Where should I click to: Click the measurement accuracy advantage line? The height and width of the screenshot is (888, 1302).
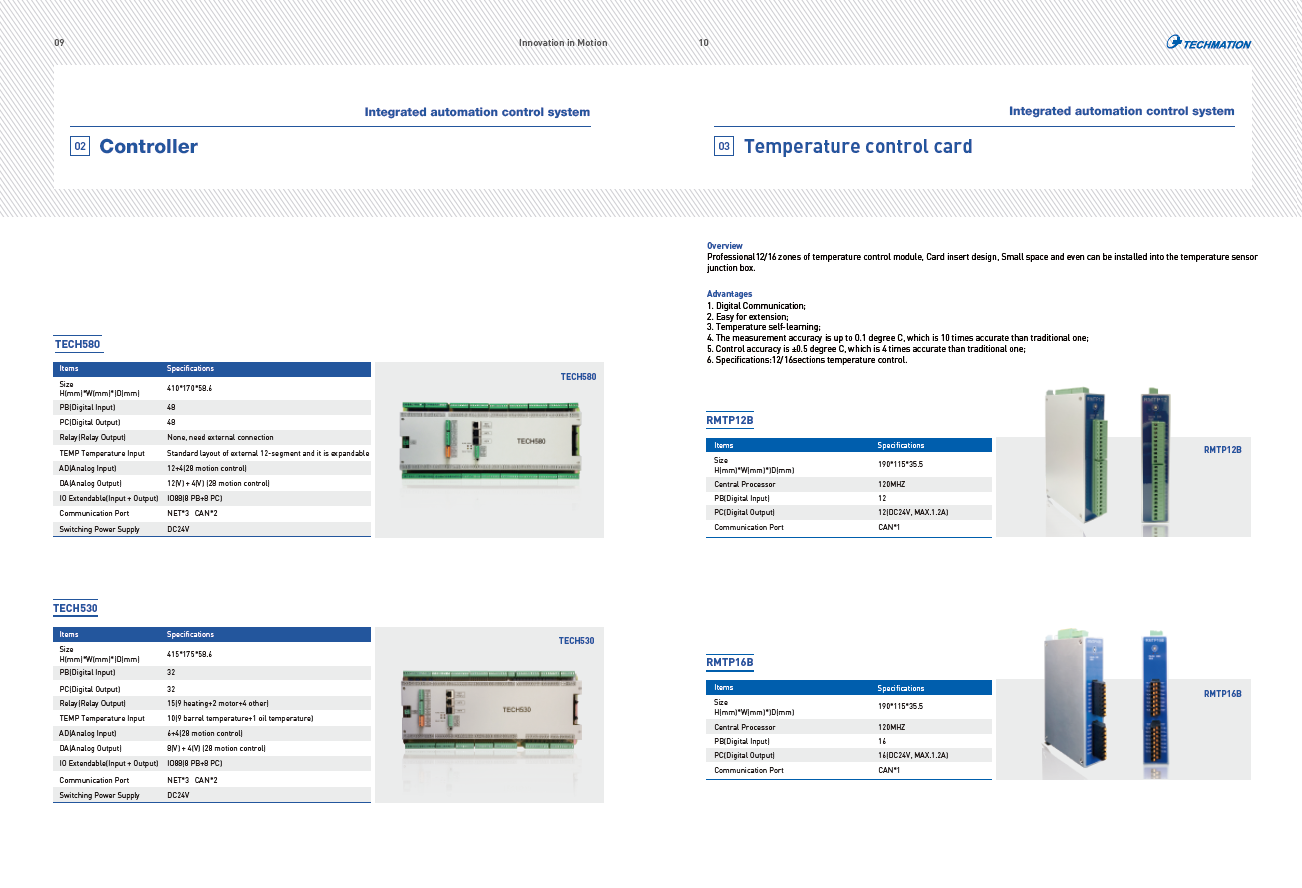(x=898, y=338)
